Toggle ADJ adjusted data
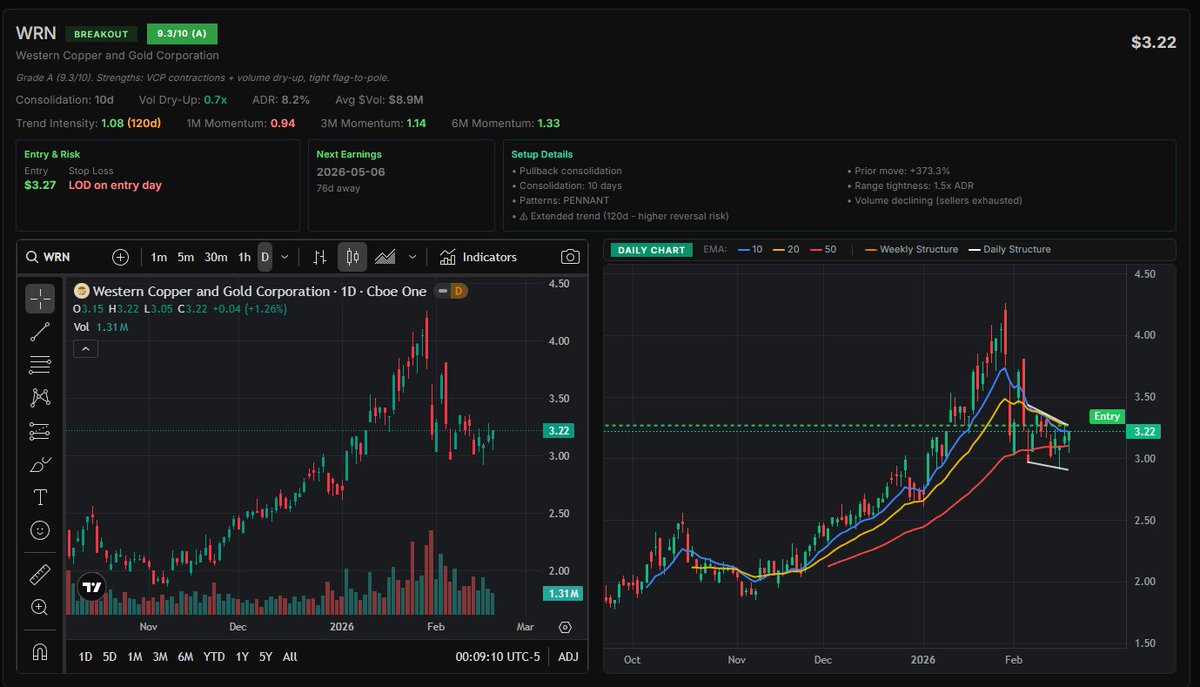 [x=568, y=657]
